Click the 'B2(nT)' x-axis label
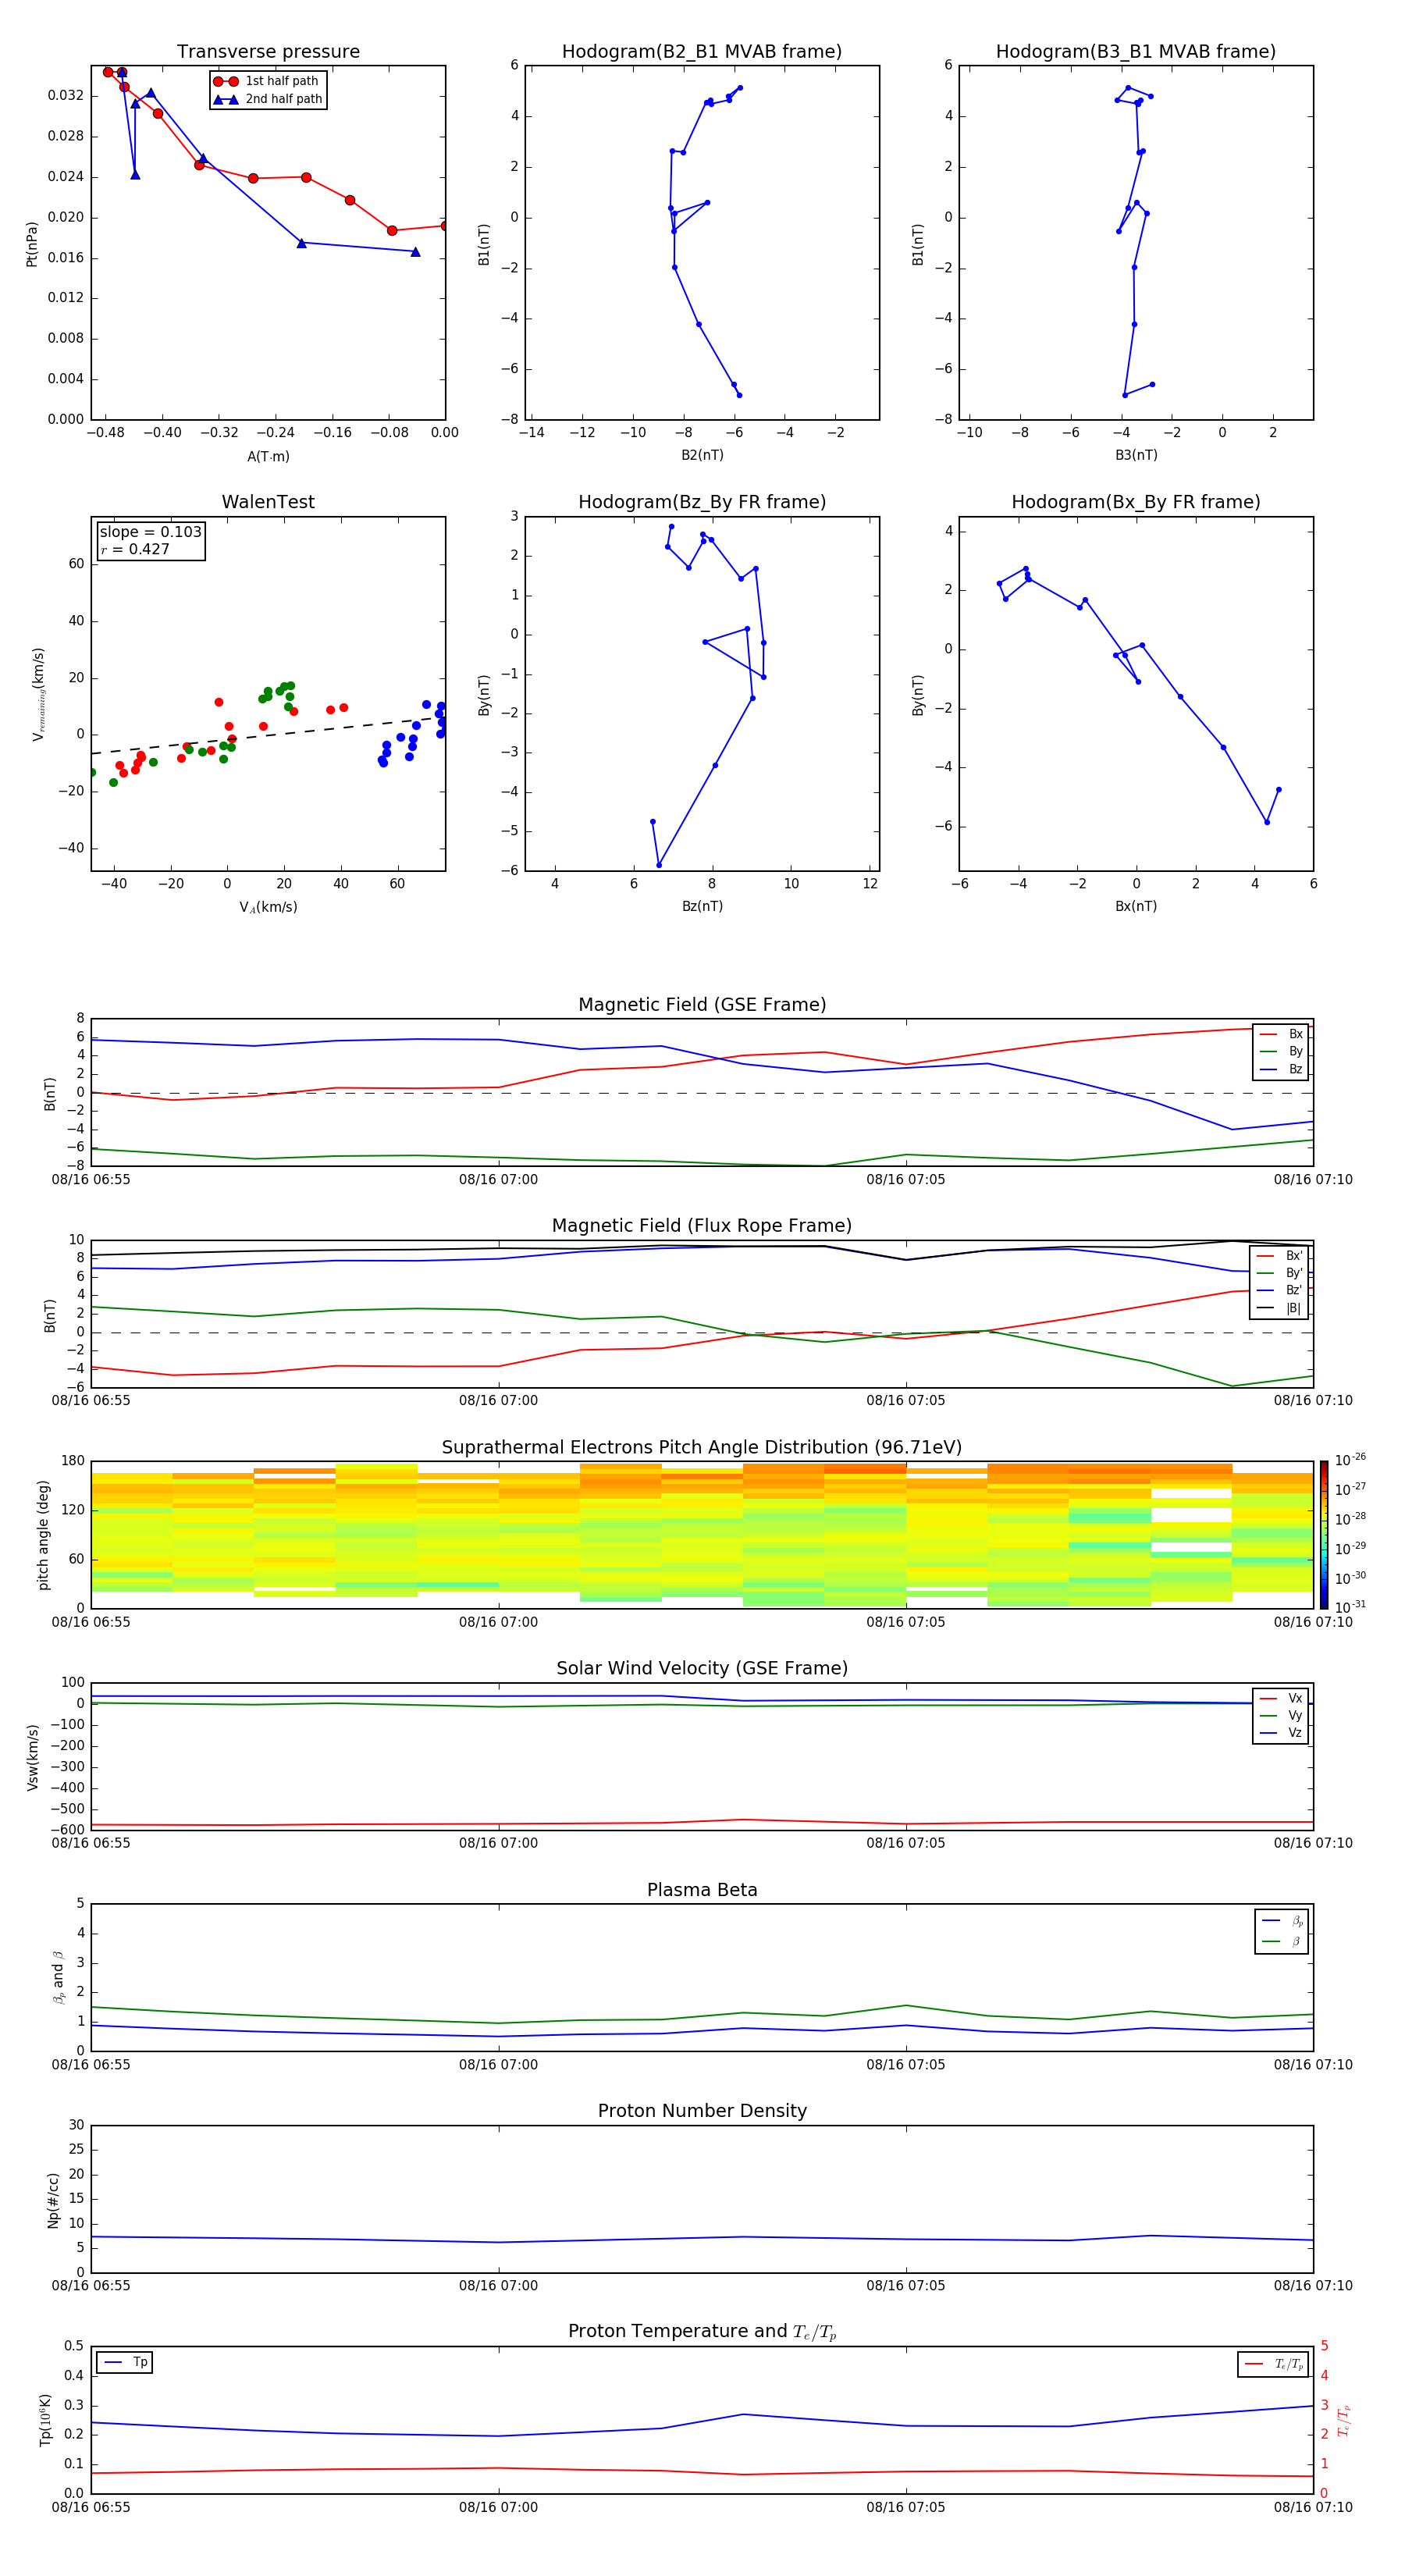Image resolution: width=1405 pixels, height=2576 pixels. click(702, 455)
